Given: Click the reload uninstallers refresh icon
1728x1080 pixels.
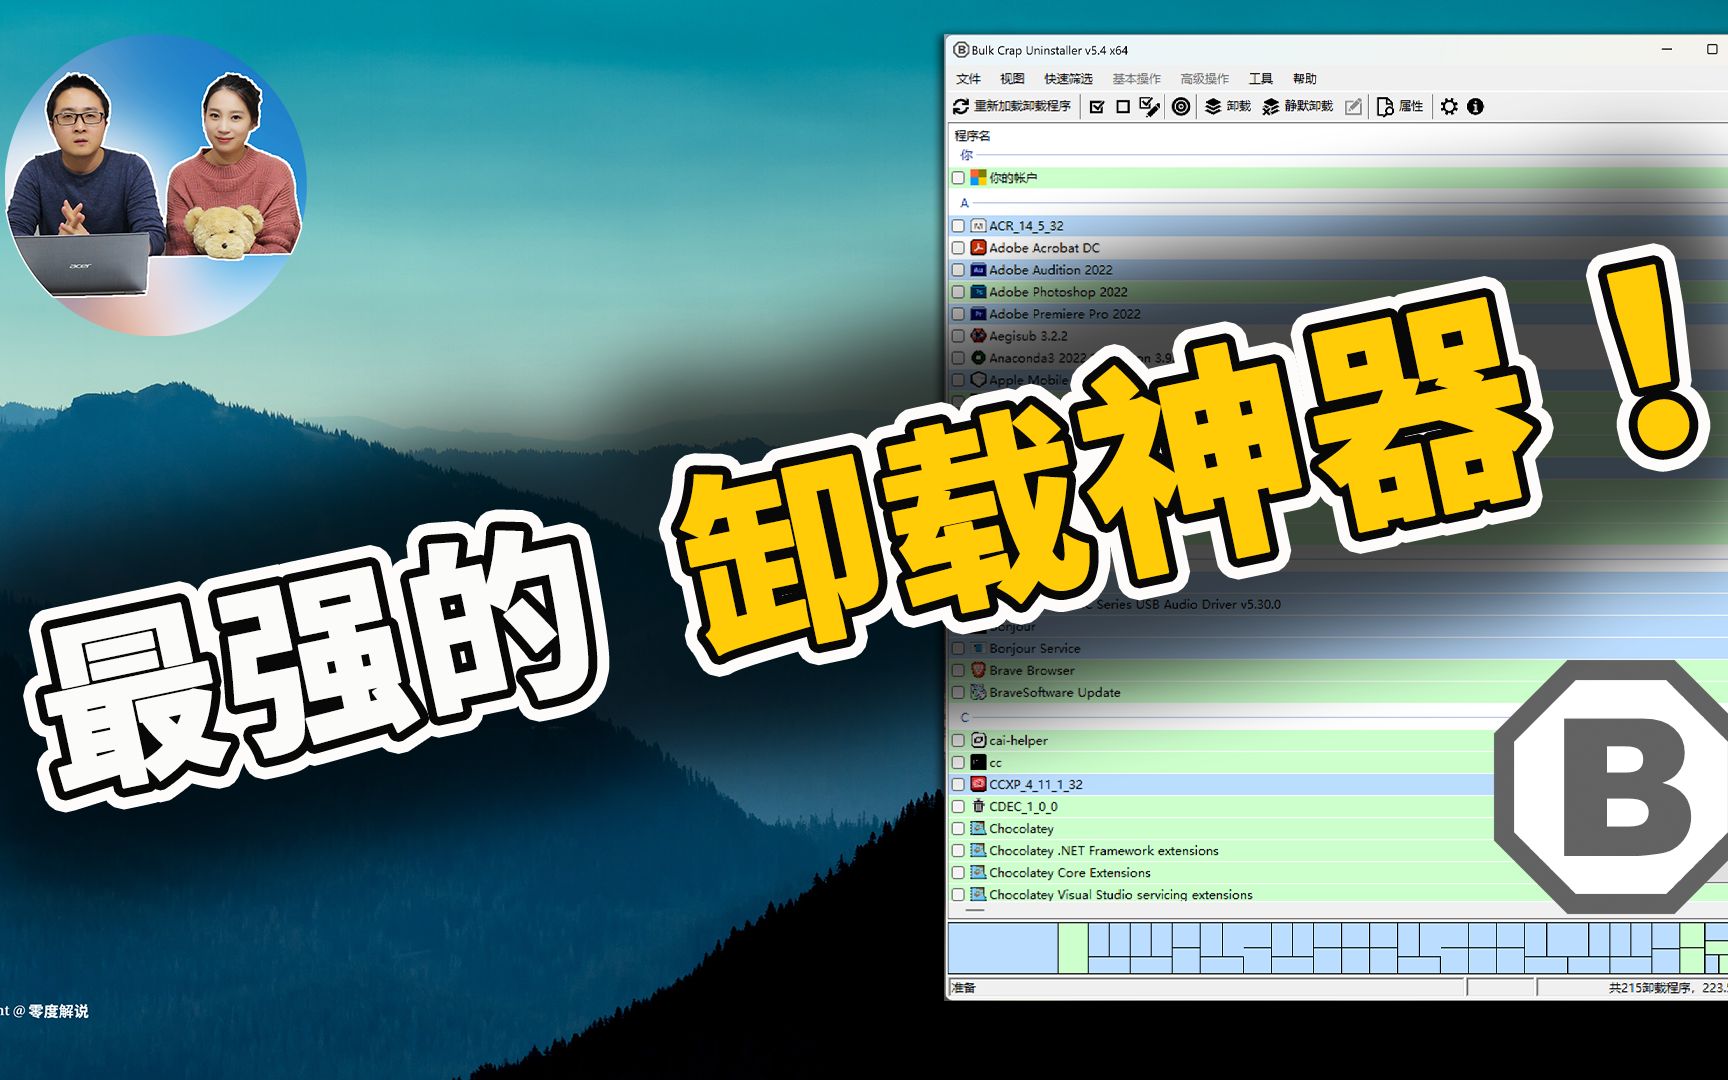Looking at the screenshot, I should click(x=961, y=106).
